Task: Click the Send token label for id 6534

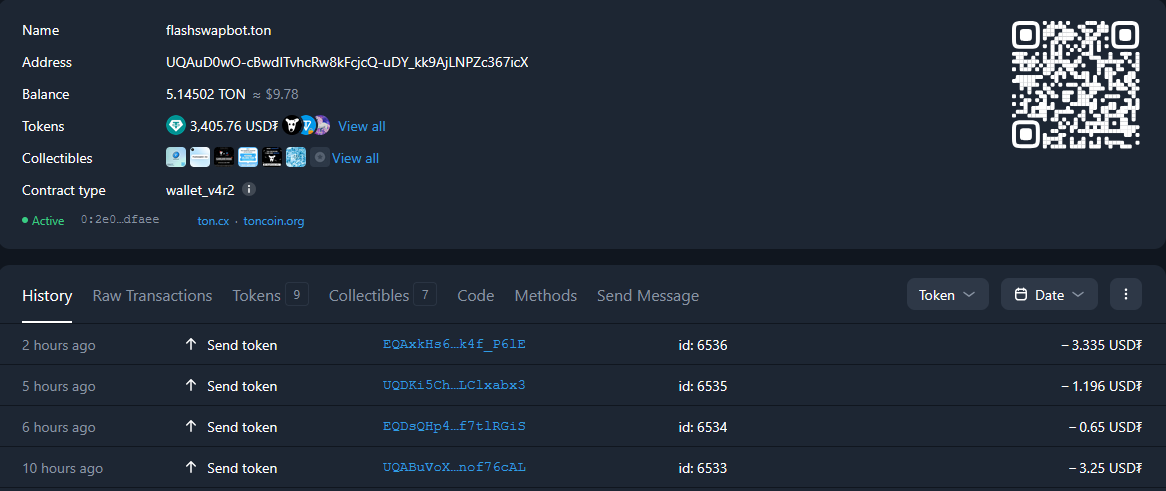Action: coord(242,427)
